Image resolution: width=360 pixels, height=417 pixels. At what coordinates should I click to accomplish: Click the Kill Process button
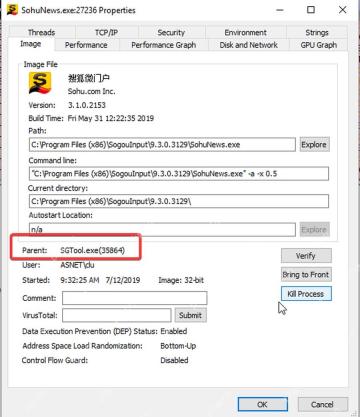pyautogui.click(x=306, y=294)
